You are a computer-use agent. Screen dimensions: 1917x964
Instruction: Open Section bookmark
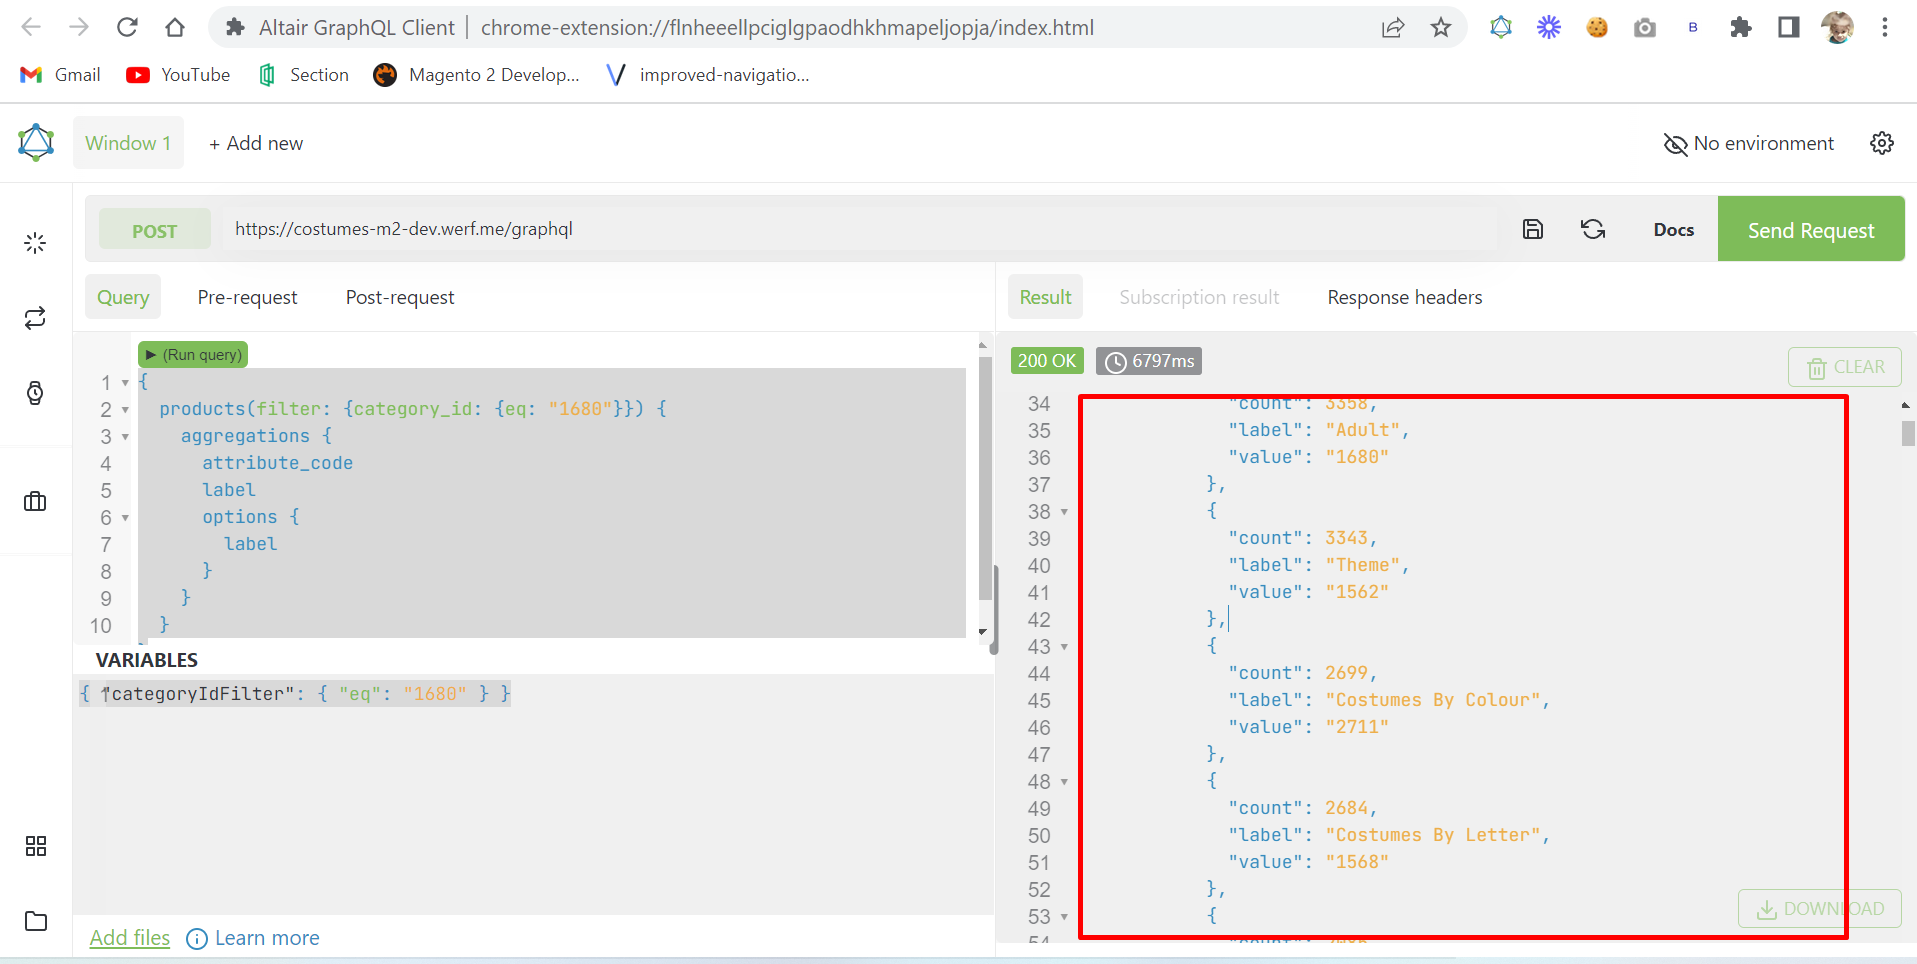[304, 75]
